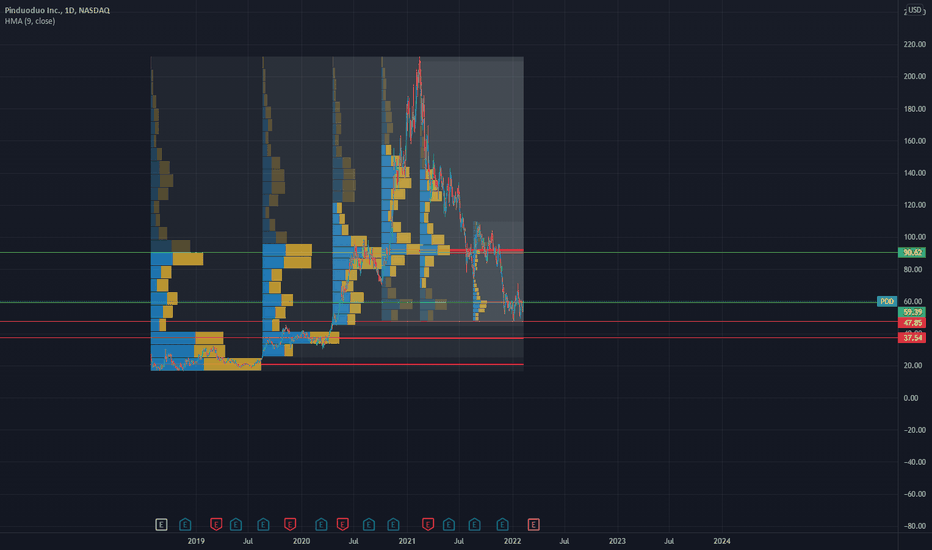Click the green 59.39 last price label

[912, 312]
